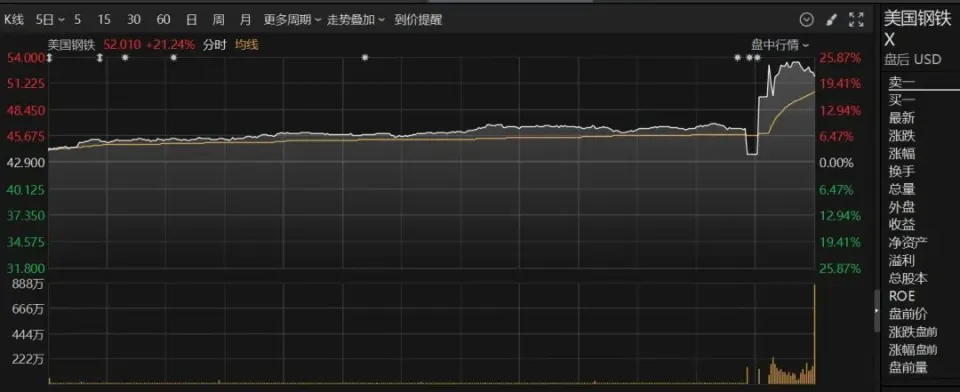Select the paintbrush drawing tool icon
Viewport: 960px width, 392px height.
point(831,20)
